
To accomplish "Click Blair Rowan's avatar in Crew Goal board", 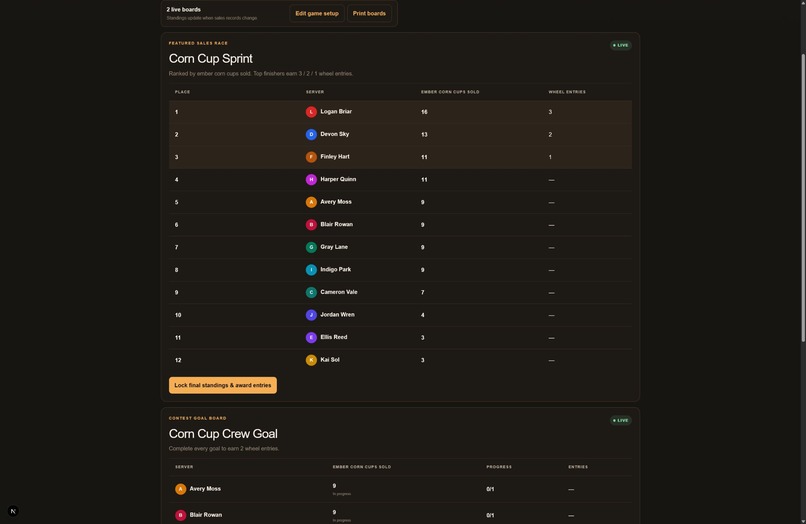I will click(x=180, y=515).
